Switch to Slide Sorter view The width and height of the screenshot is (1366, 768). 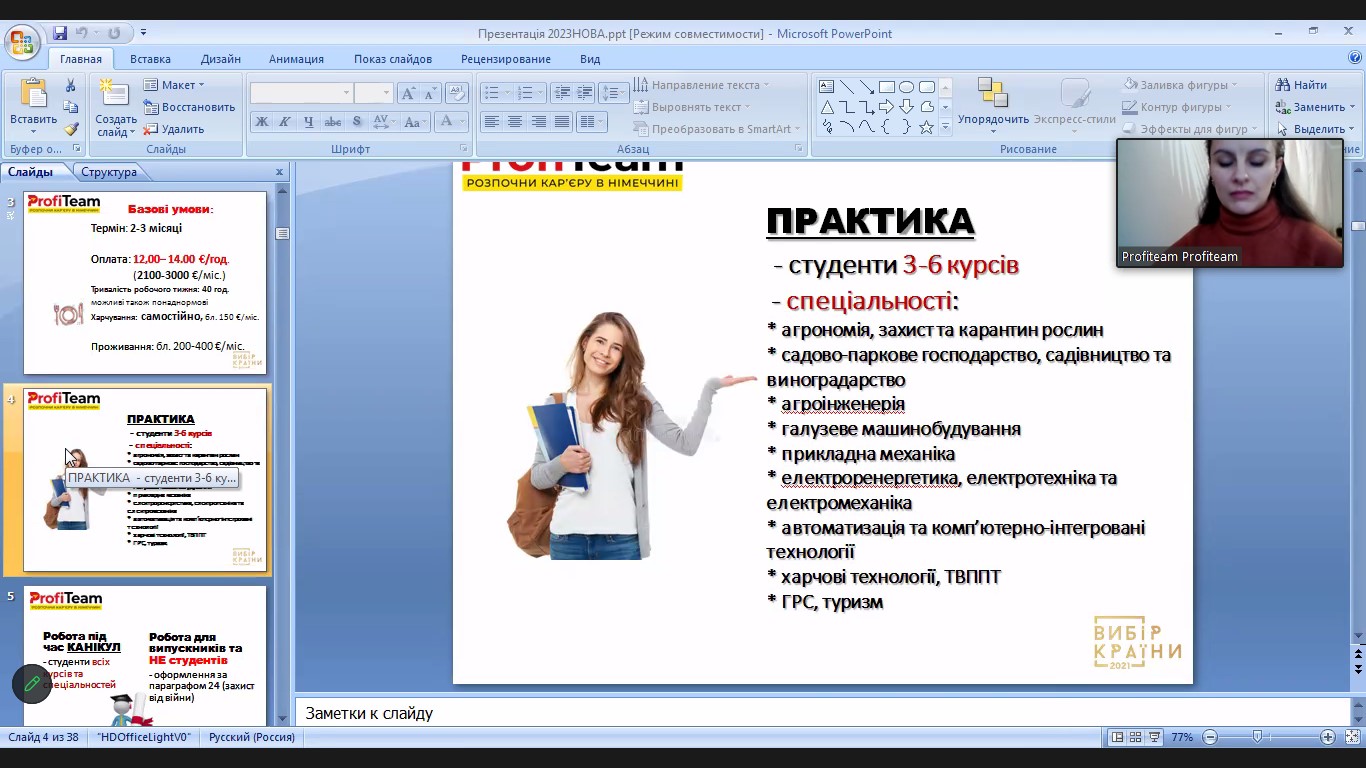[x=1135, y=737]
